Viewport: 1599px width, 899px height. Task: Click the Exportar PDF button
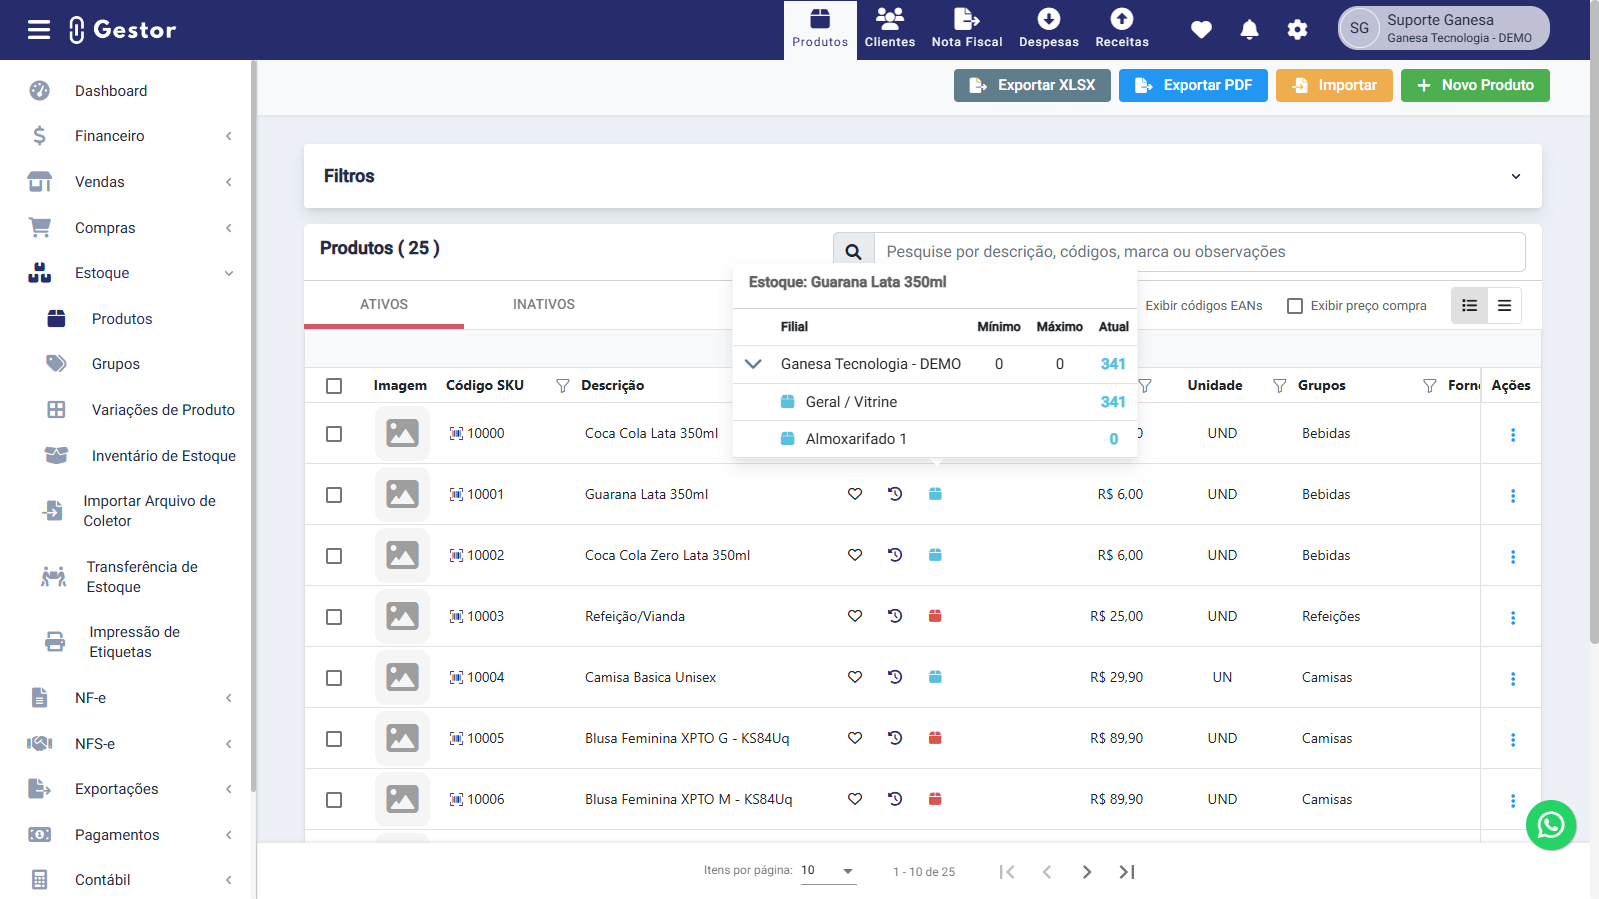tap(1192, 86)
